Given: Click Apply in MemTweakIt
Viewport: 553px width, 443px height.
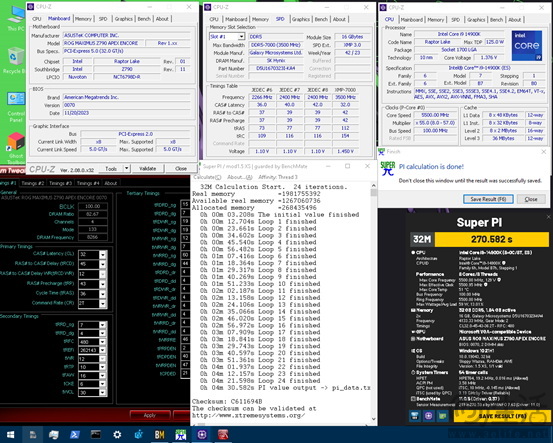Looking at the screenshot, I should click(x=150, y=415).
